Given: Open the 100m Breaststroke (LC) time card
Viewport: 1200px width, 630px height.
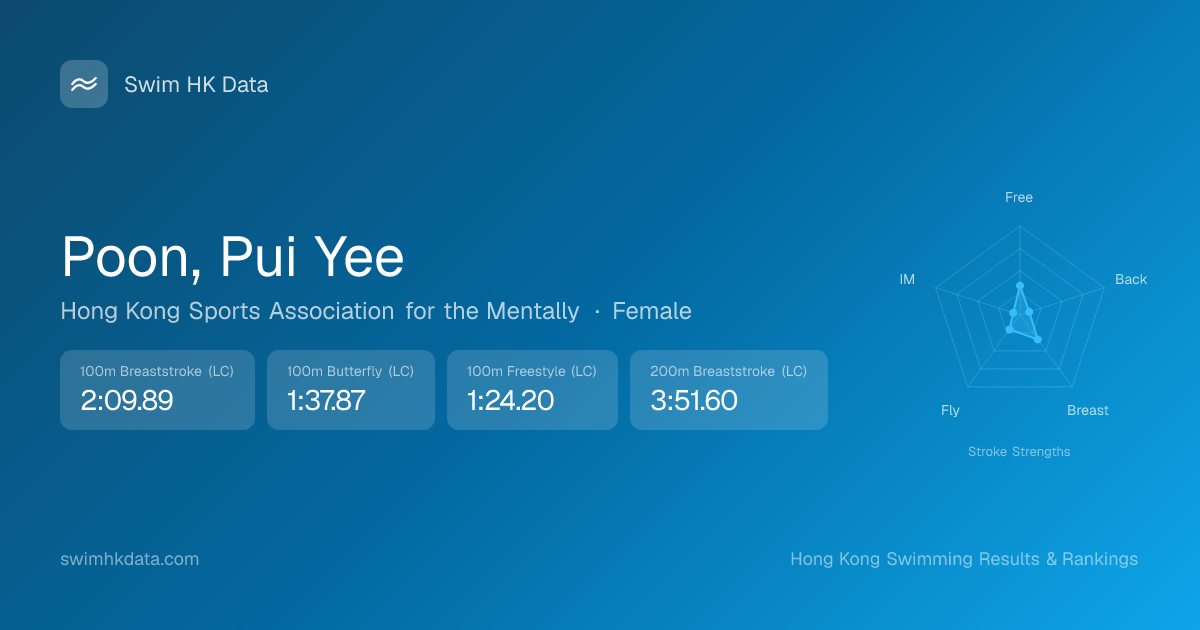Looking at the screenshot, I should tap(157, 390).
